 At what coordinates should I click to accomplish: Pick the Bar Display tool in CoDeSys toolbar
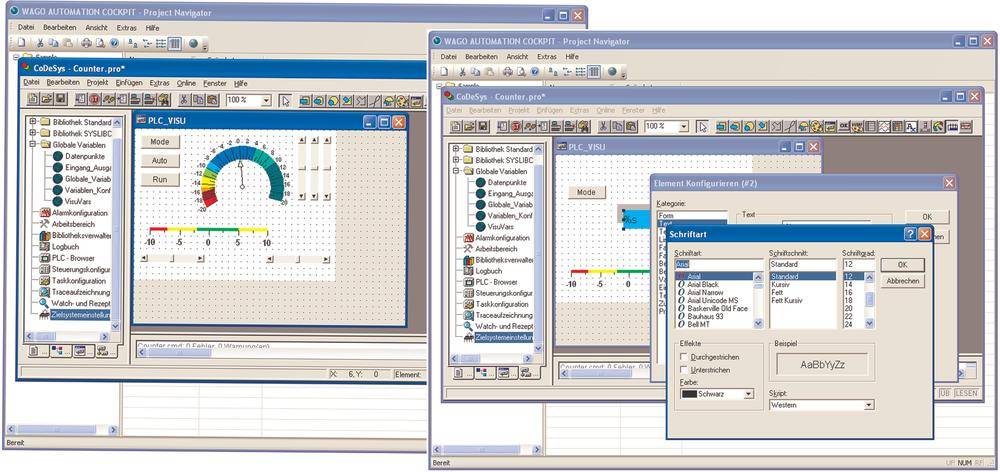tap(952, 126)
